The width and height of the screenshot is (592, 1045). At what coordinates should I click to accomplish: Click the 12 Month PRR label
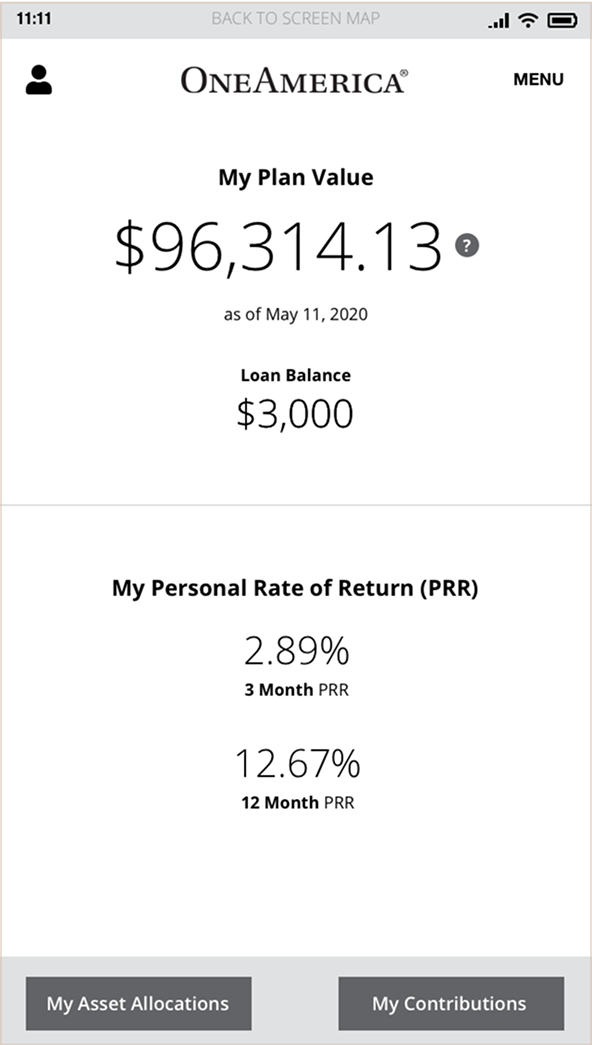pos(297,802)
